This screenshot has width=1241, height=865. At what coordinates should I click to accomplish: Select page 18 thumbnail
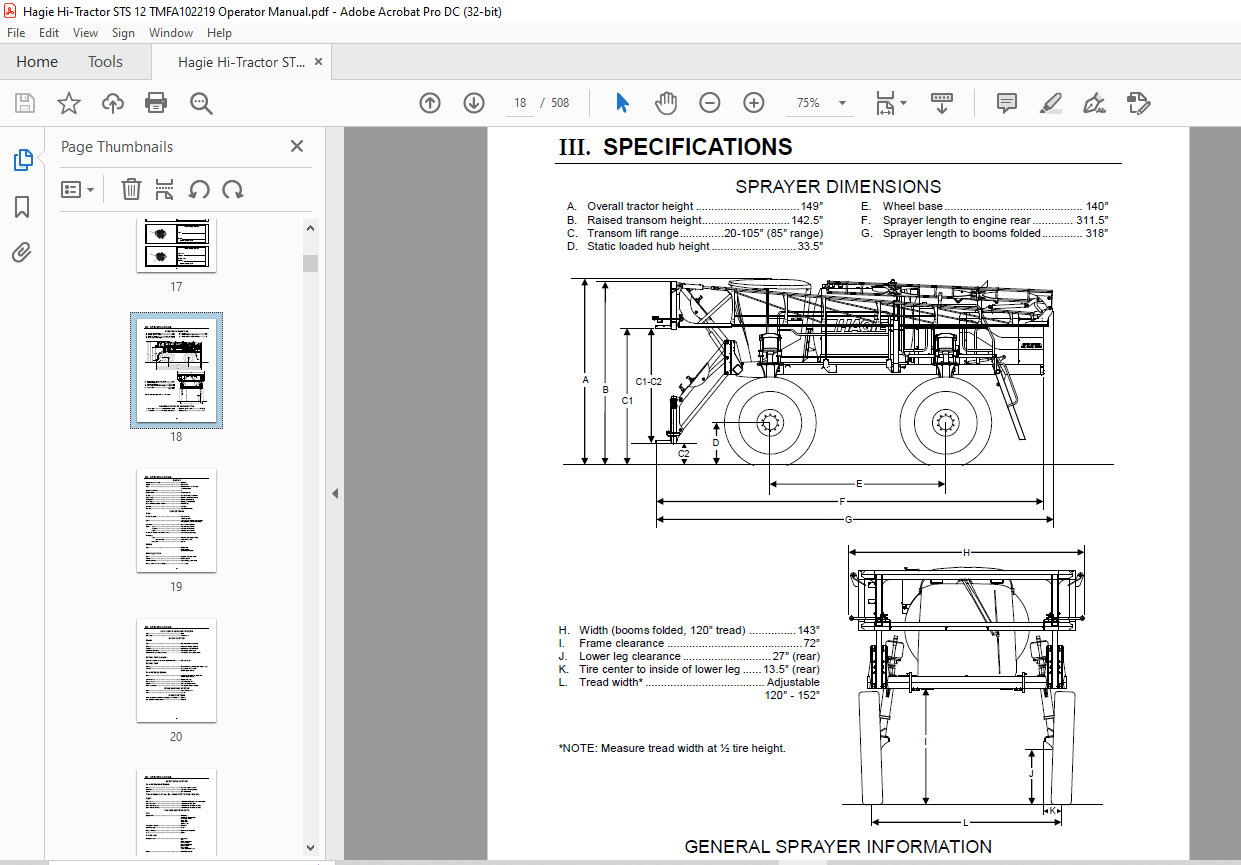[x=176, y=371]
